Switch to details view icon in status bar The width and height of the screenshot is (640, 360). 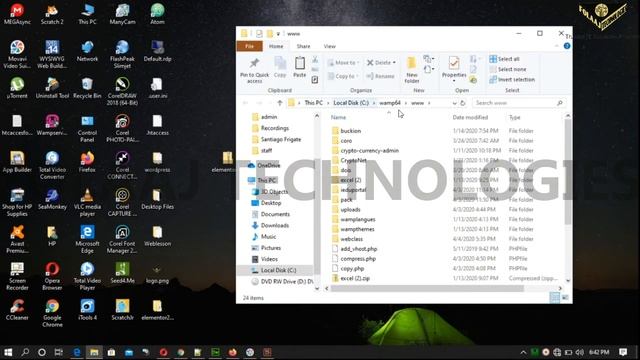[x=555, y=298]
